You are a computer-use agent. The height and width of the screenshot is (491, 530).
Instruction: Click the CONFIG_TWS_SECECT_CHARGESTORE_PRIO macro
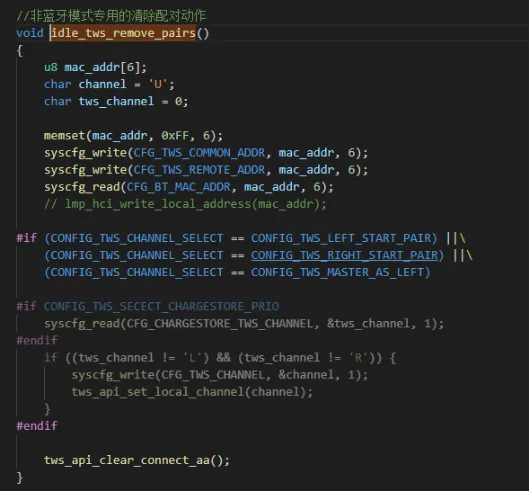coord(161,306)
